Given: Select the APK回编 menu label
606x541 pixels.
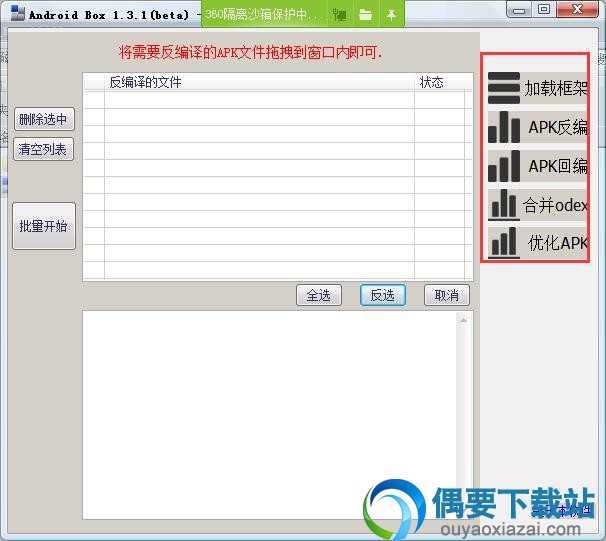Looking at the screenshot, I should (558, 166).
